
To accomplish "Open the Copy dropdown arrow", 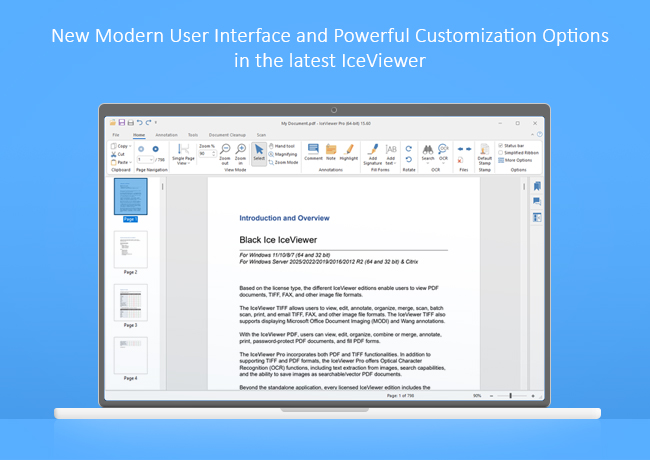I will pos(130,146).
